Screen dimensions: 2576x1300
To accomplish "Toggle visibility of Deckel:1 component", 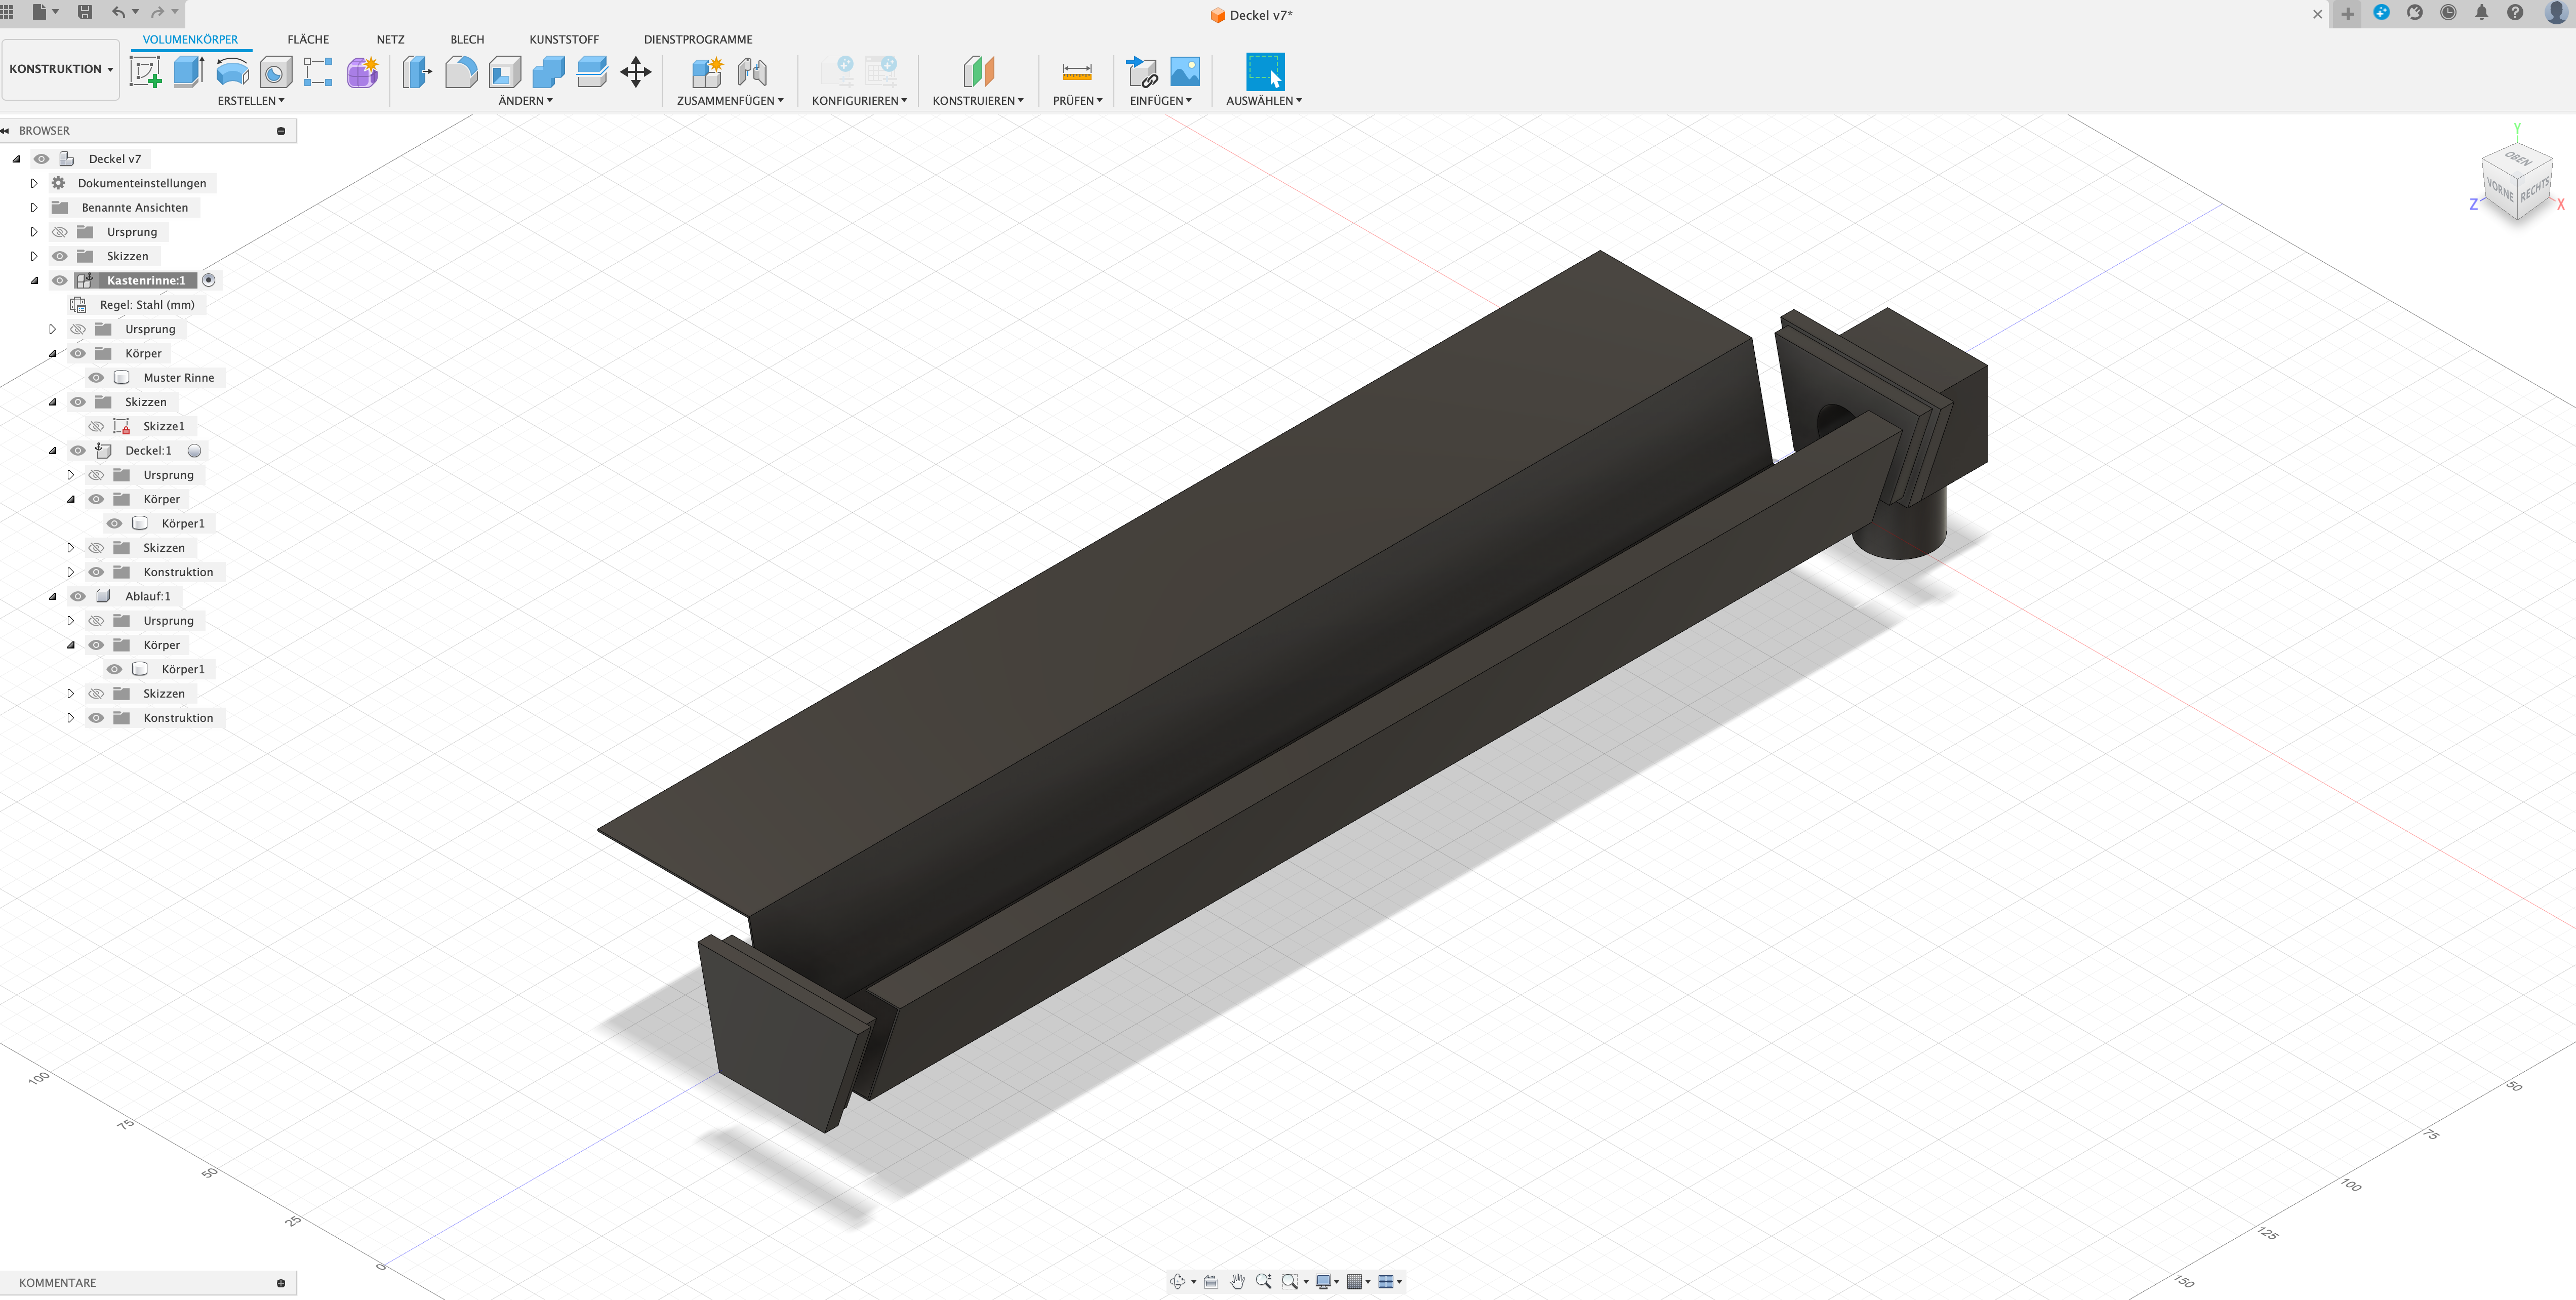I will (78, 450).
